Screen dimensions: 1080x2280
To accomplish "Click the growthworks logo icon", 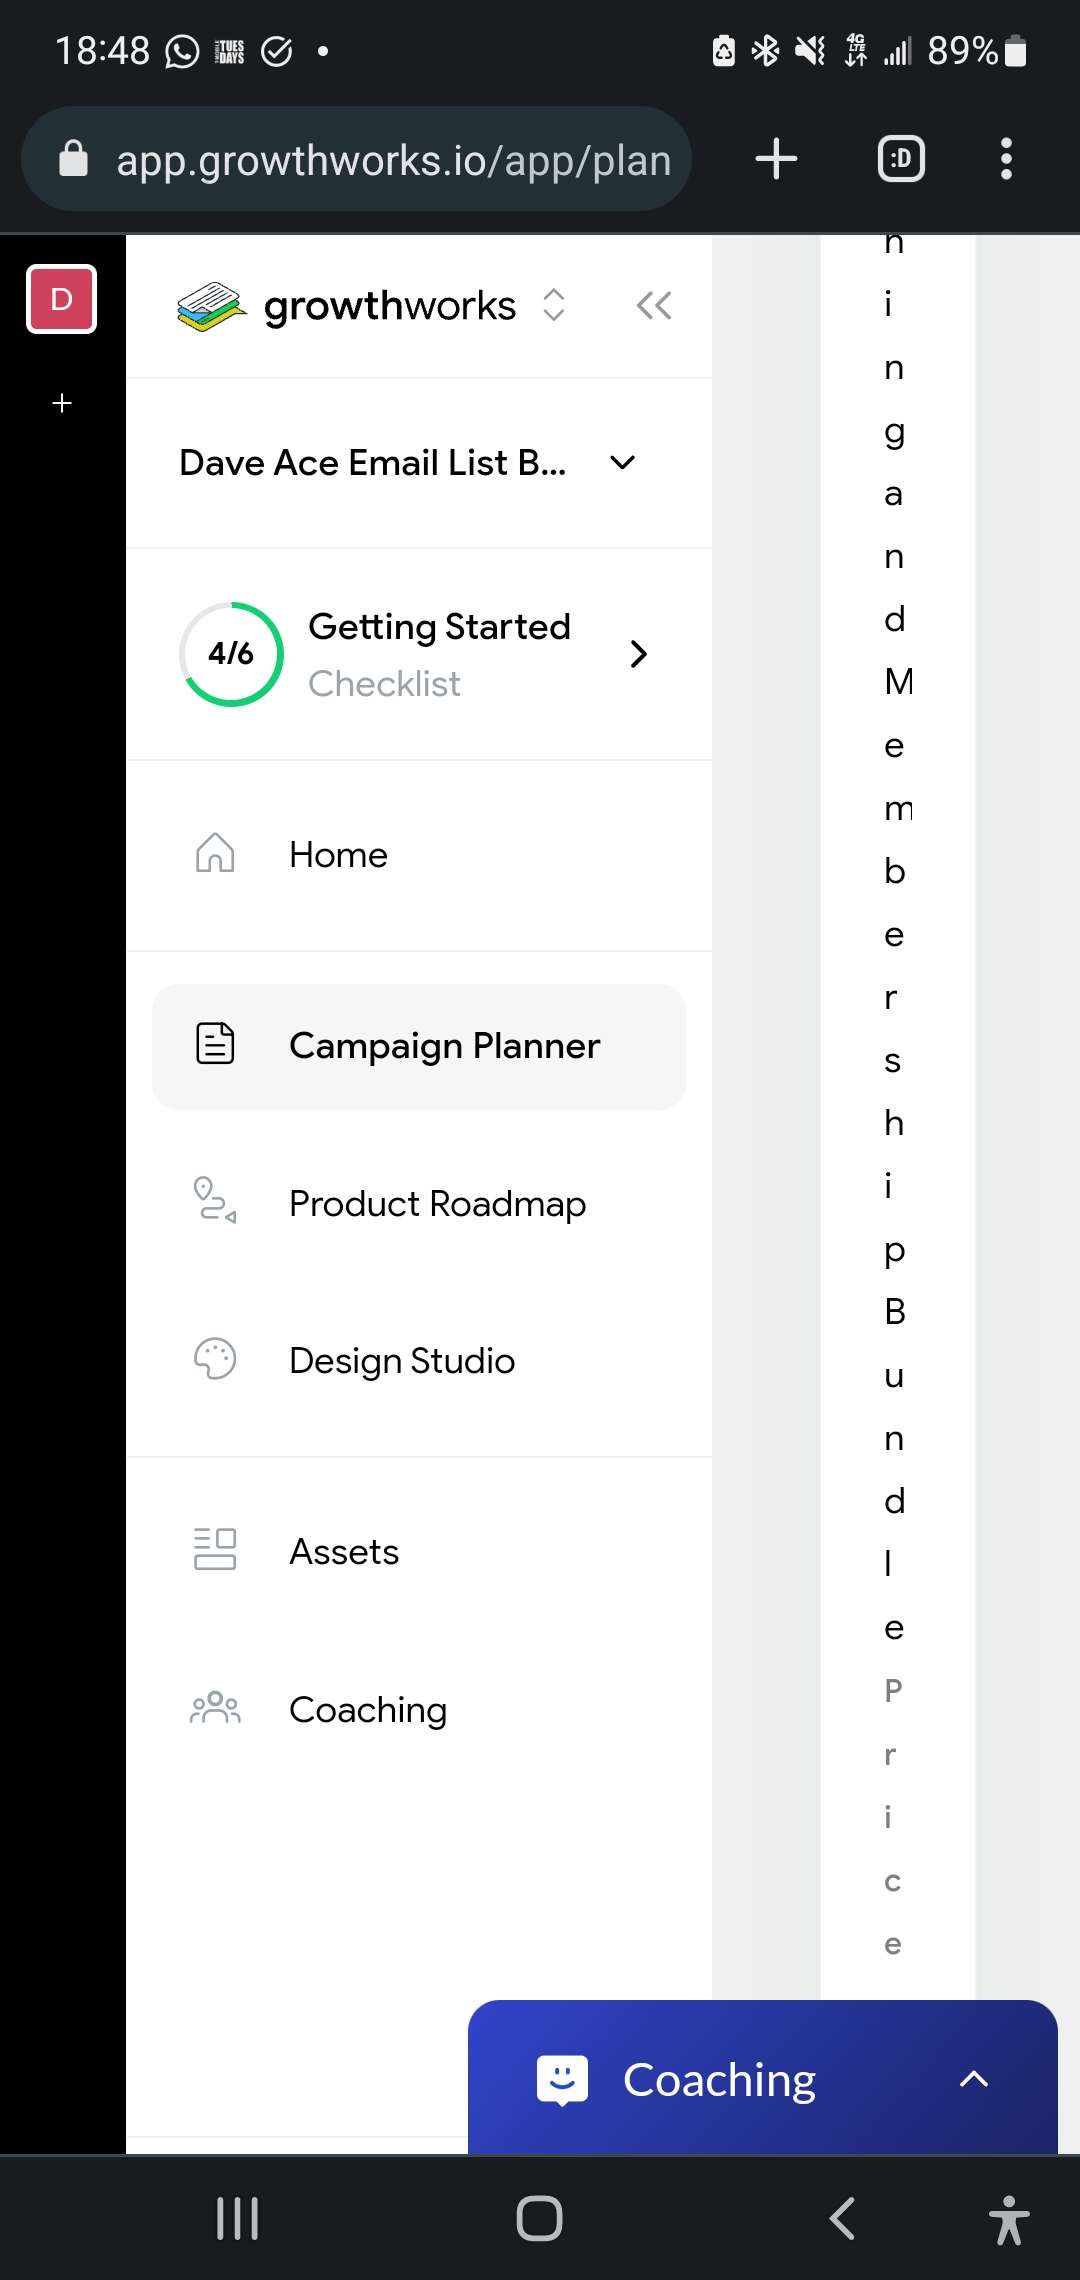I will click(x=211, y=306).
